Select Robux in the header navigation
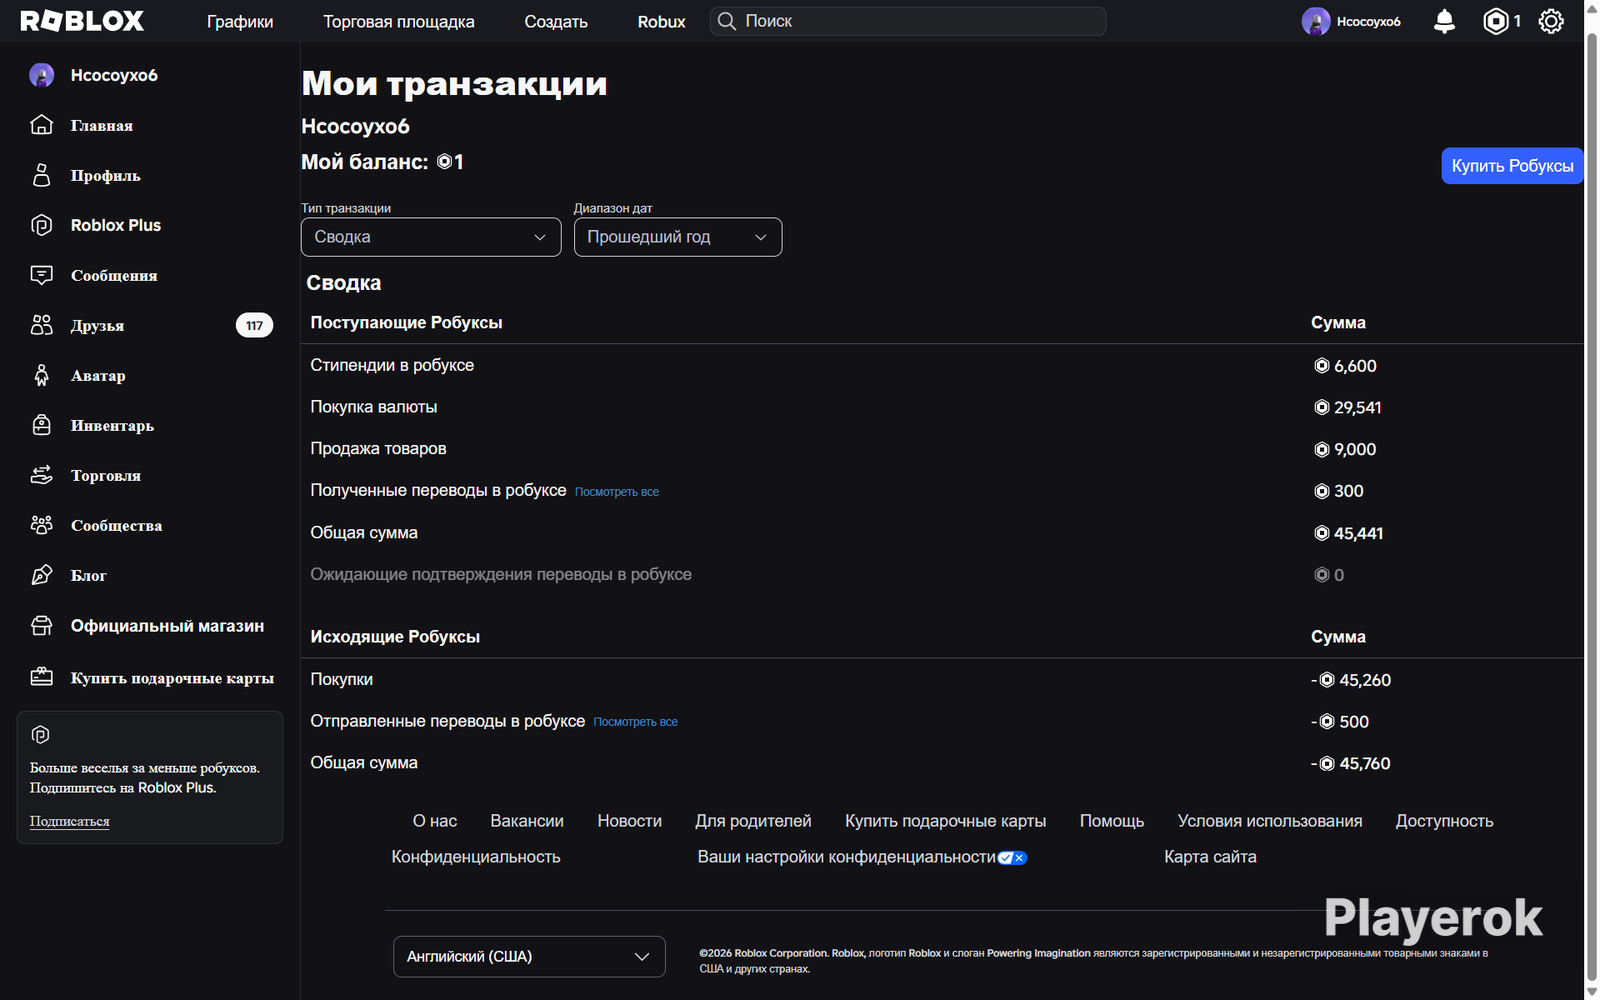The height and width of the screenshot is (1000, 1600). pyautogui.click(x=662, y=21)
